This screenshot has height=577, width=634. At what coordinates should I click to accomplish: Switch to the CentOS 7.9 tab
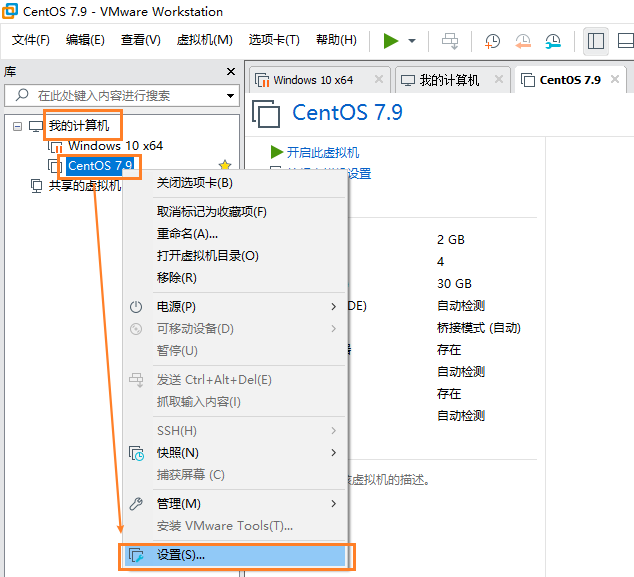[570, 80]
